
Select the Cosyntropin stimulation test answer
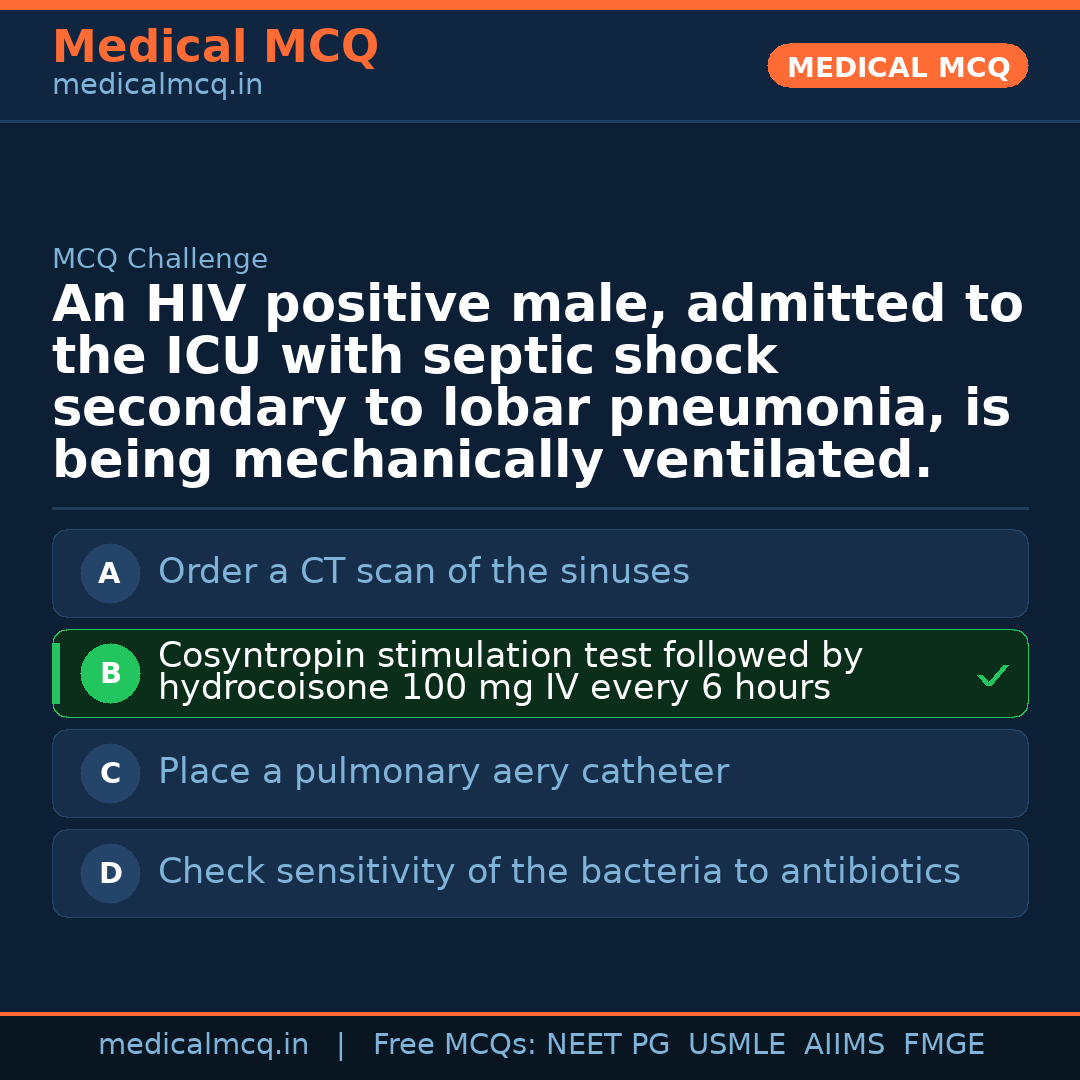click(x=510, y=672)
